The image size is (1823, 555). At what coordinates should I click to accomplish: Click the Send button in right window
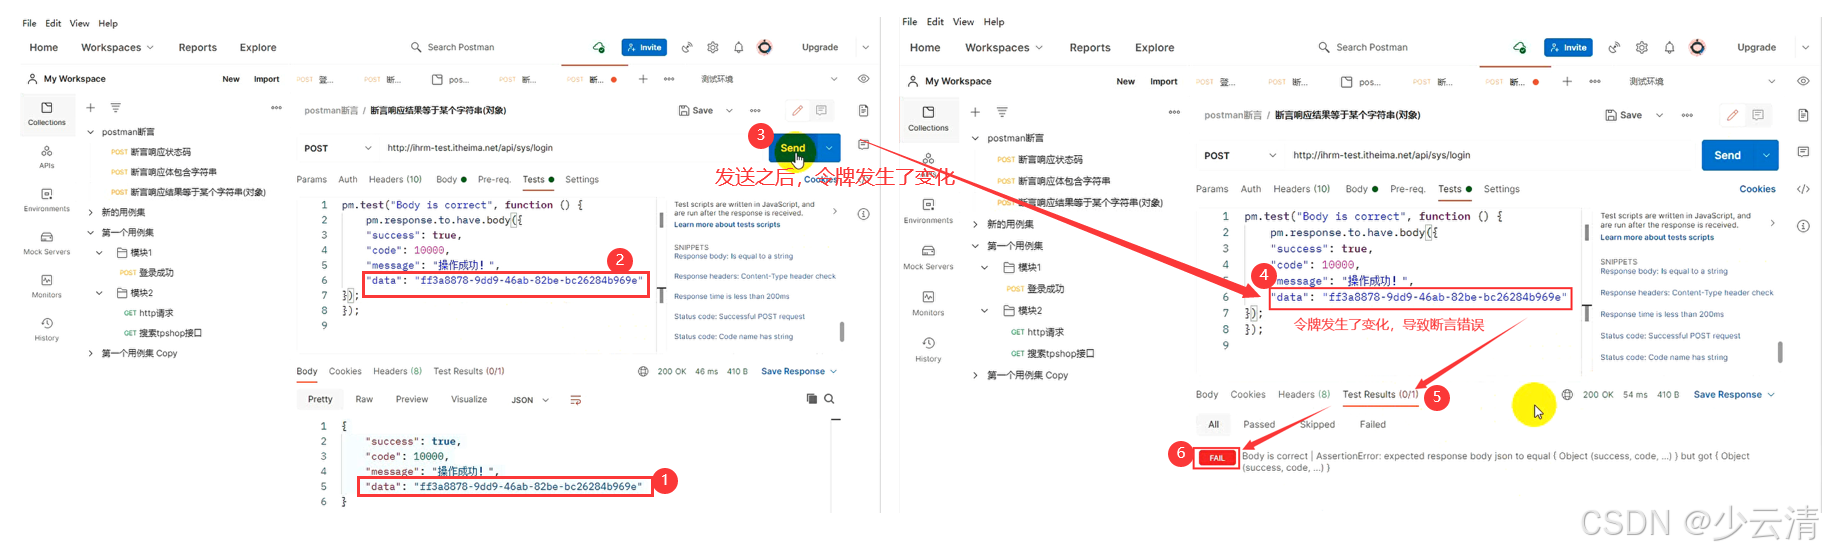[x=1728, y=155]
